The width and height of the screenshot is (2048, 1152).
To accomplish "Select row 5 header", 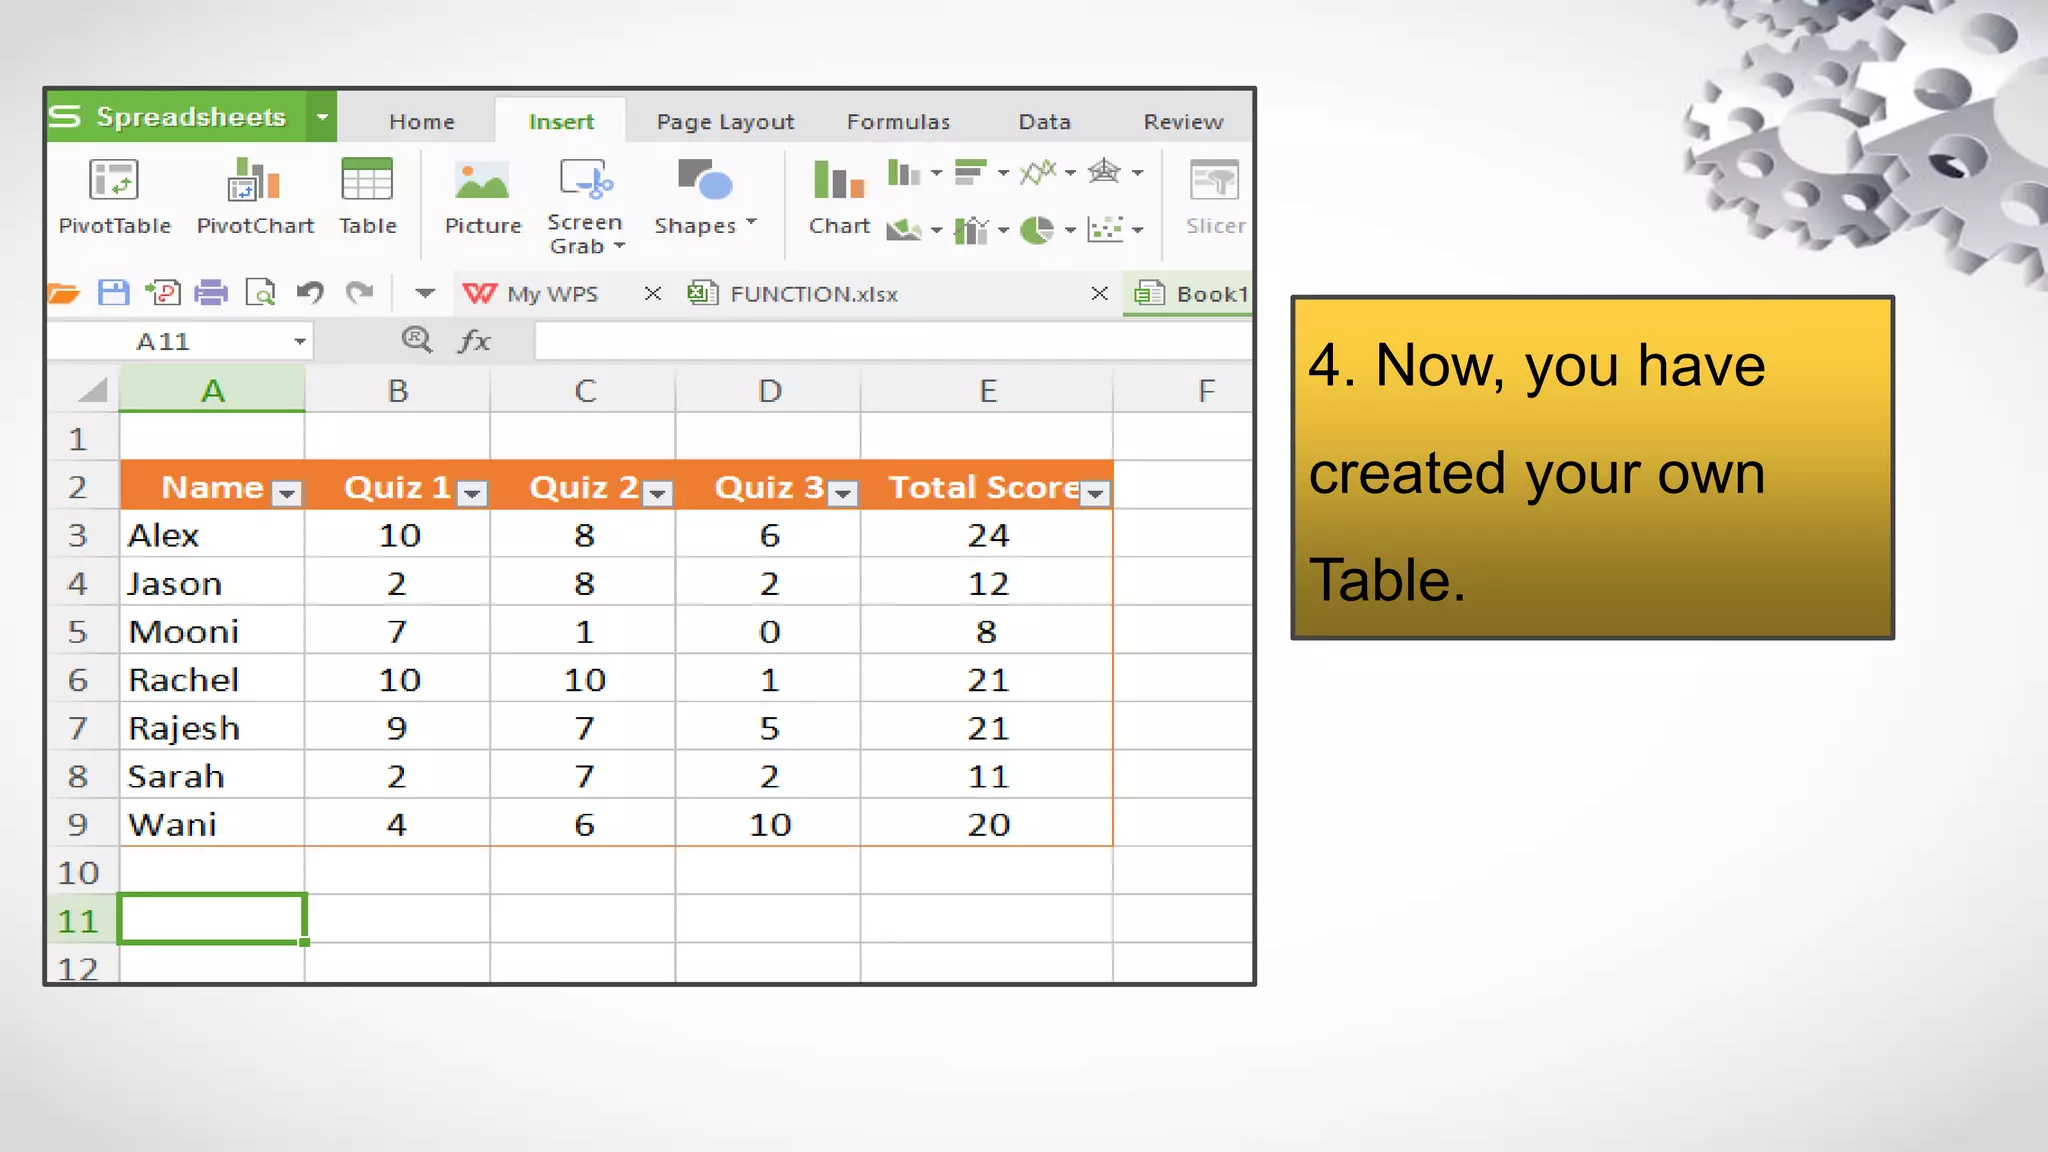I will click(83, 631).
